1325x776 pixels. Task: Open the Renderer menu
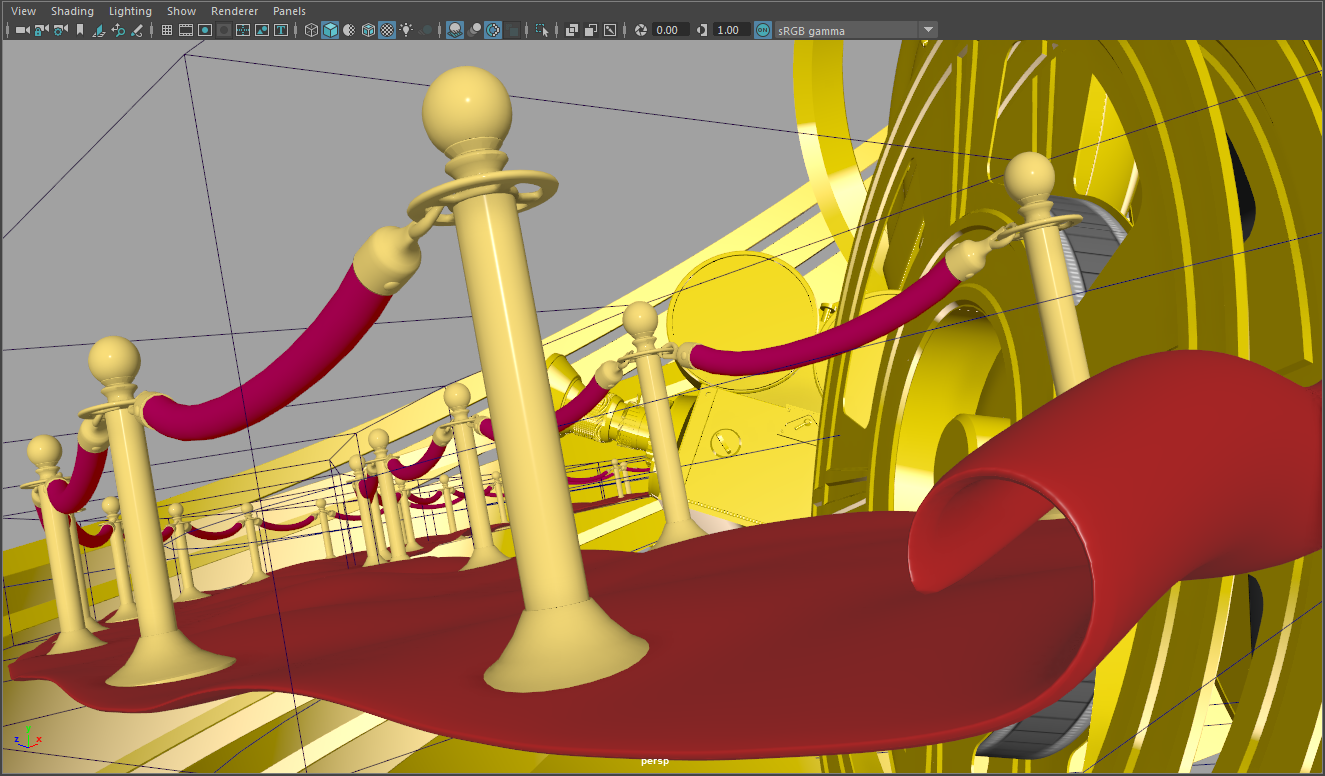click(234, 11)
